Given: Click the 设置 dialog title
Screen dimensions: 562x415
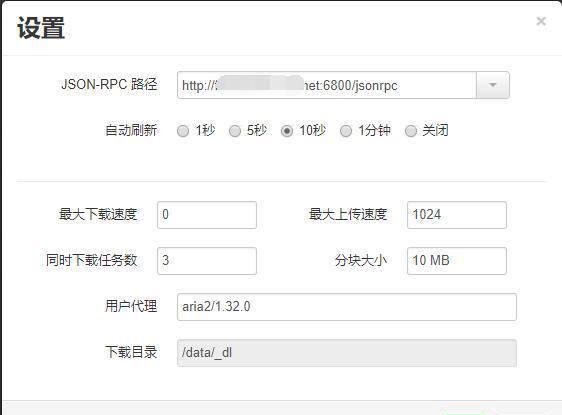Looking at the screenshot, I should pos(41,28).
